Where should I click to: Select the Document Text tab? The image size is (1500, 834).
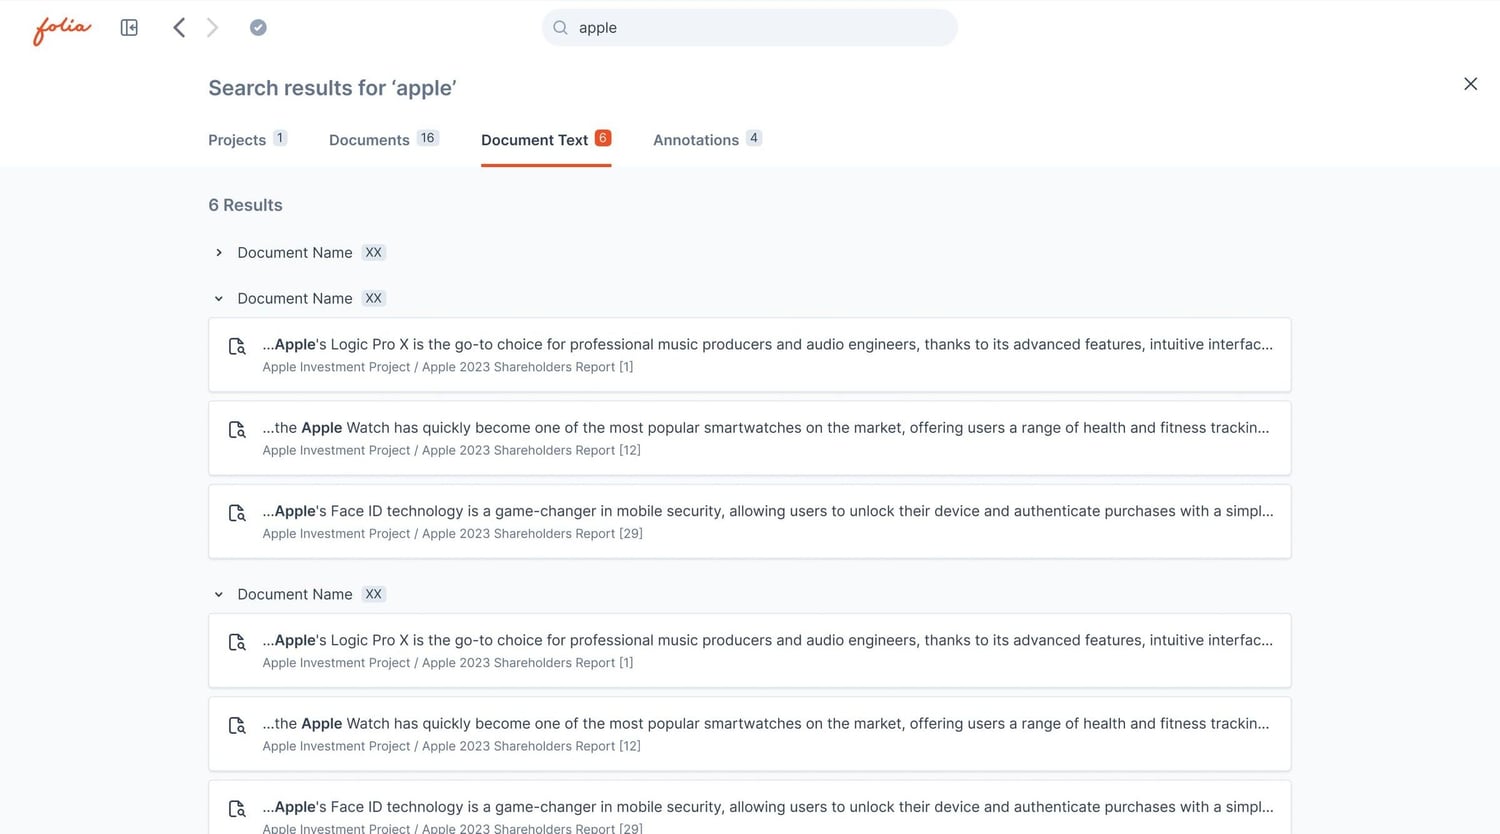click(546, 140)
